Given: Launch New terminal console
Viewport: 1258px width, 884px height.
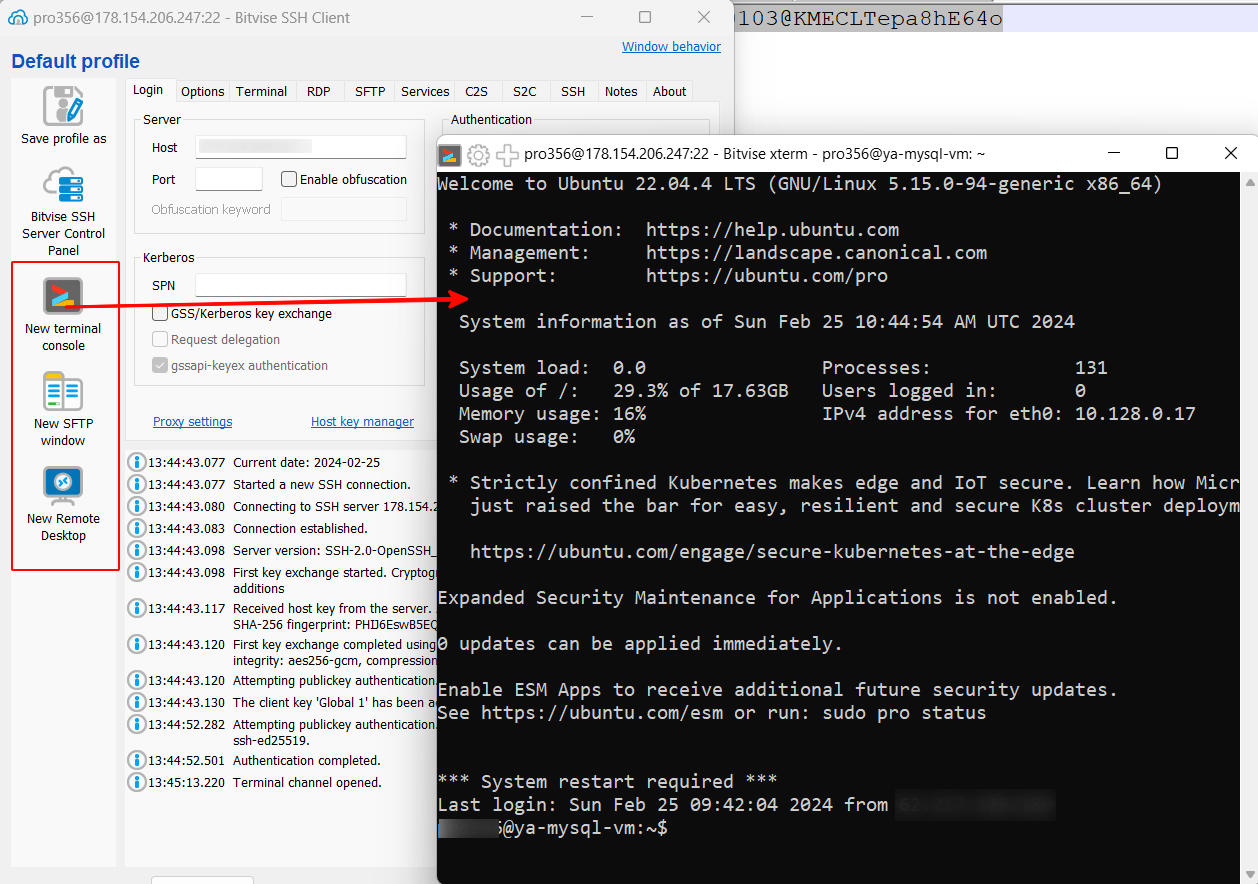Looking at the screenshot, I should [x=63, y=297].
